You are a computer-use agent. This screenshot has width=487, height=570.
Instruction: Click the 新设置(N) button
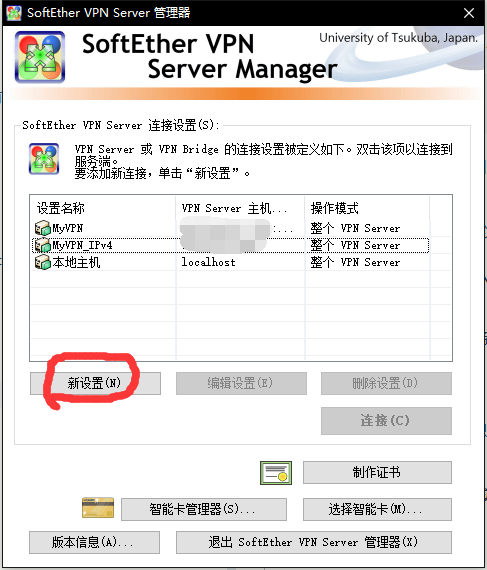coord(95,383)
